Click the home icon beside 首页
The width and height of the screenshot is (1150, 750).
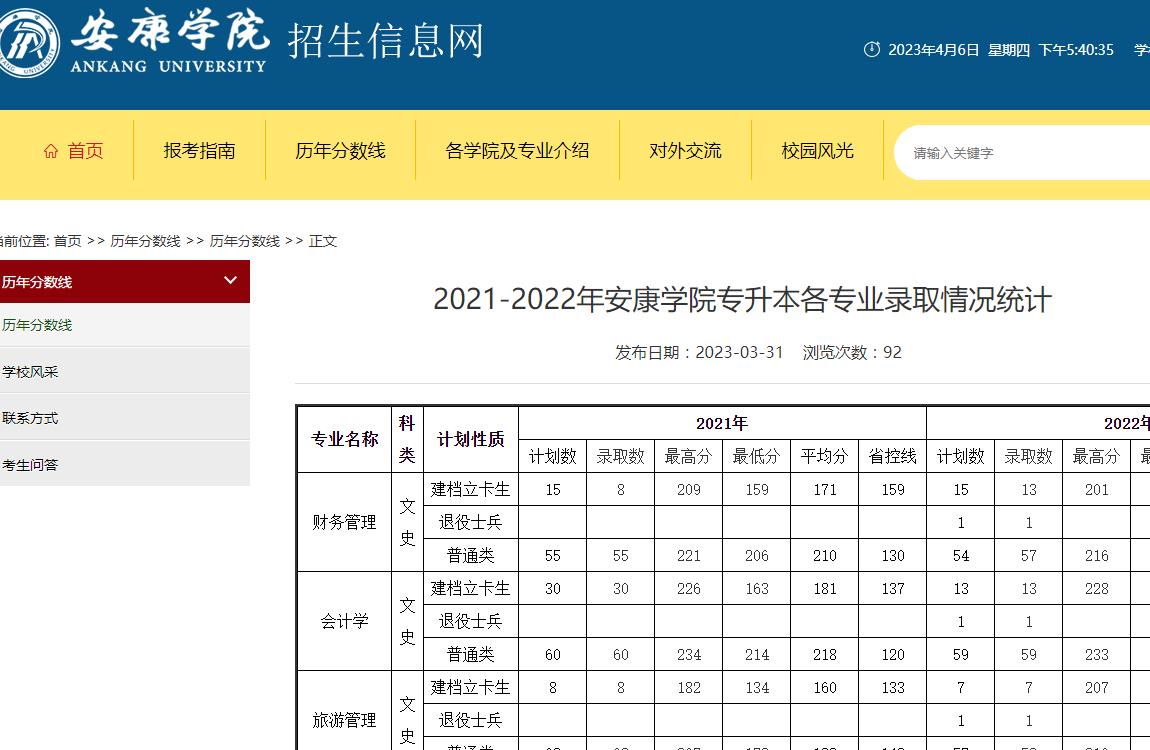click(51, 151)
